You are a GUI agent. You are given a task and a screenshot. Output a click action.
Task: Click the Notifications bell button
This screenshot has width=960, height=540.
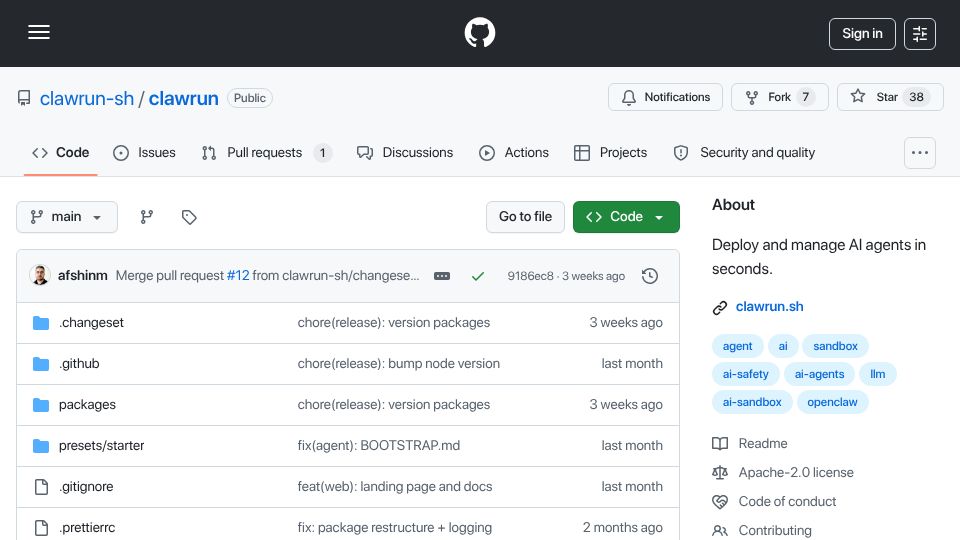pyautogui.click(x=665, y=97)
